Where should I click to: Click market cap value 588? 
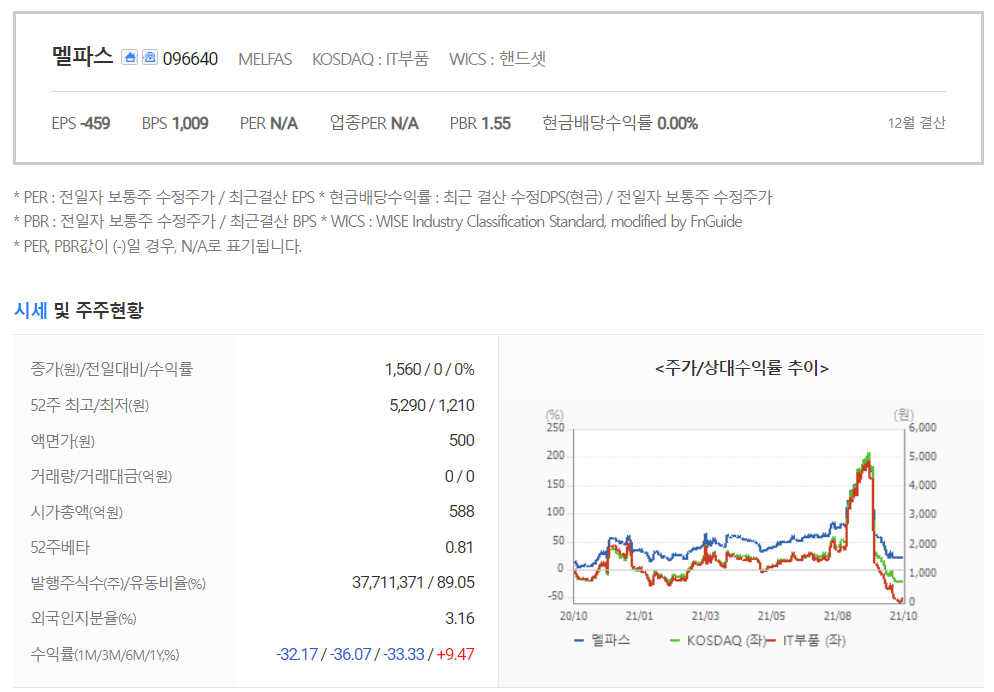(462, 511)
